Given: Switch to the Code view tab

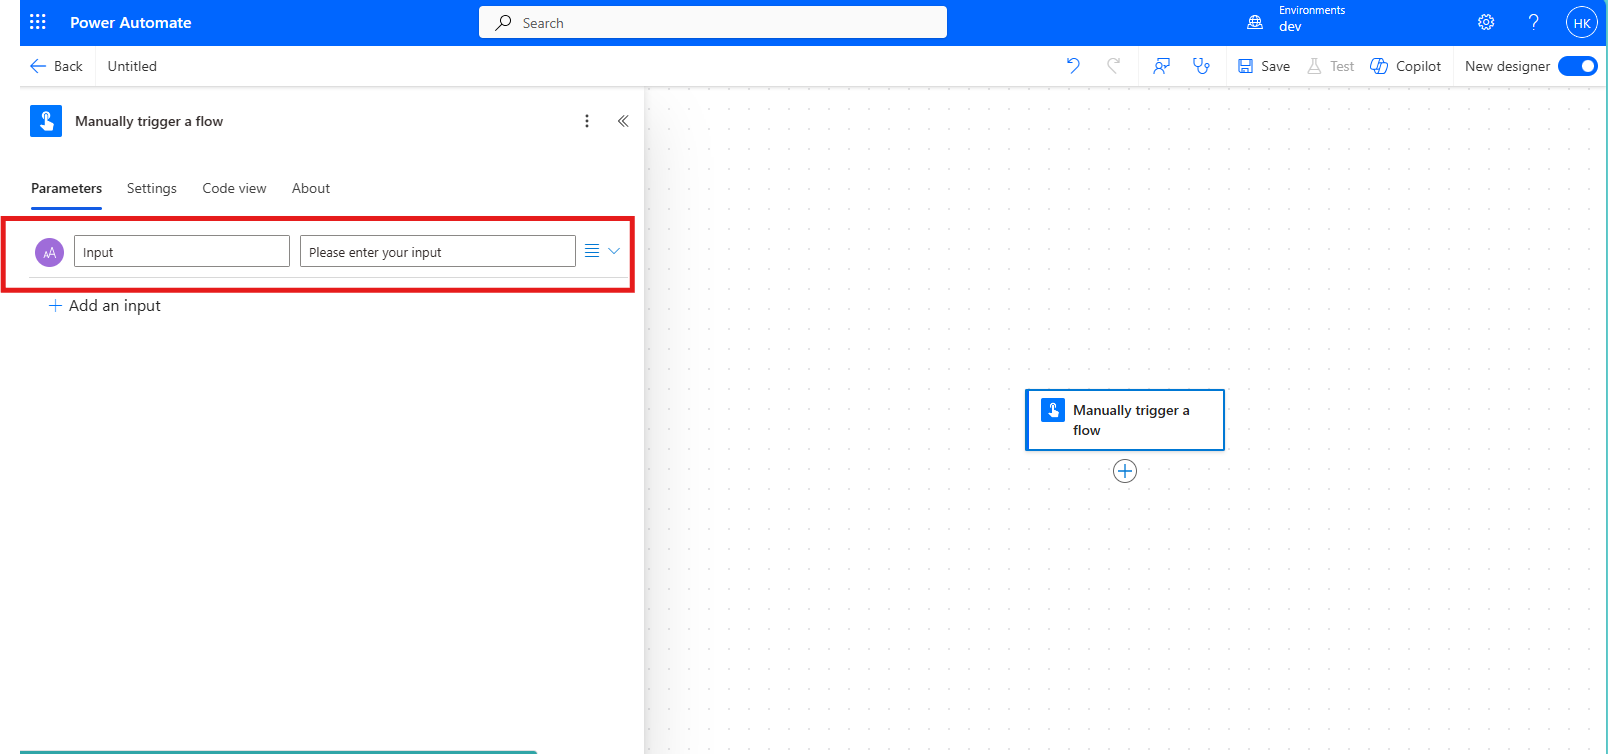Looking at the screenshot, I should [234, 188].
